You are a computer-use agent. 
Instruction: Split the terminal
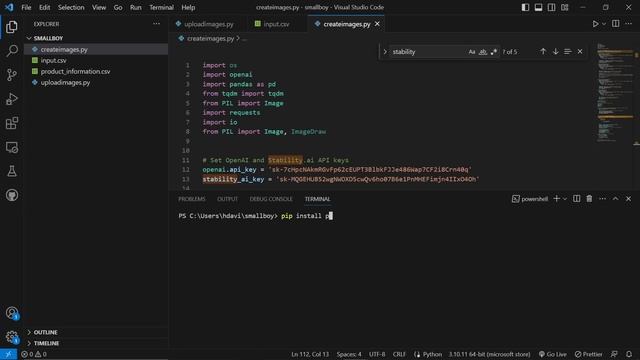coord(576,199)
